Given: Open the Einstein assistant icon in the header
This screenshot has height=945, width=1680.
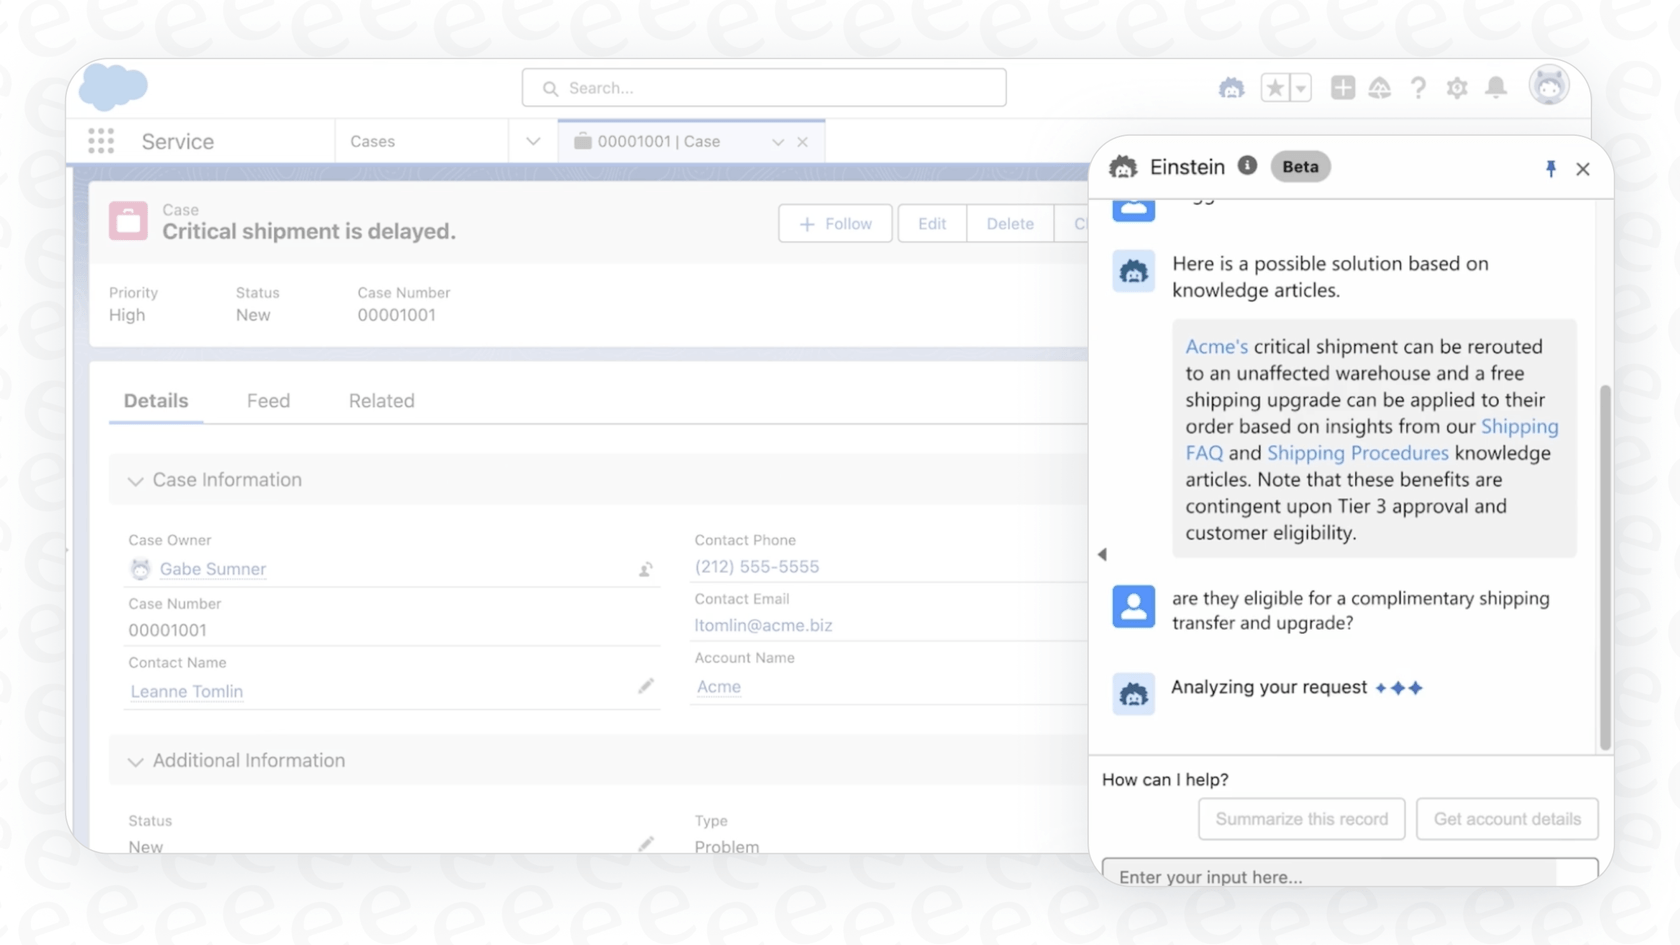Looking at the screenshot, I should click(x=1232, y=88).
